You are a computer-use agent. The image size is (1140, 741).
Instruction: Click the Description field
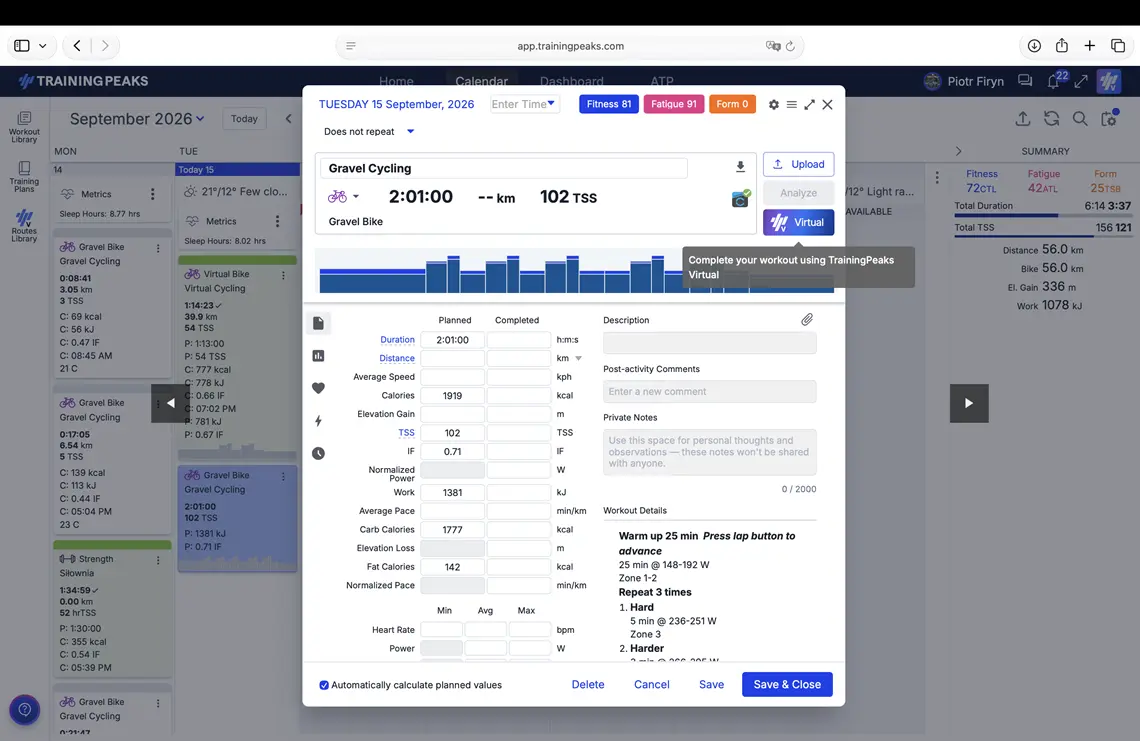[x=710, y=343]
